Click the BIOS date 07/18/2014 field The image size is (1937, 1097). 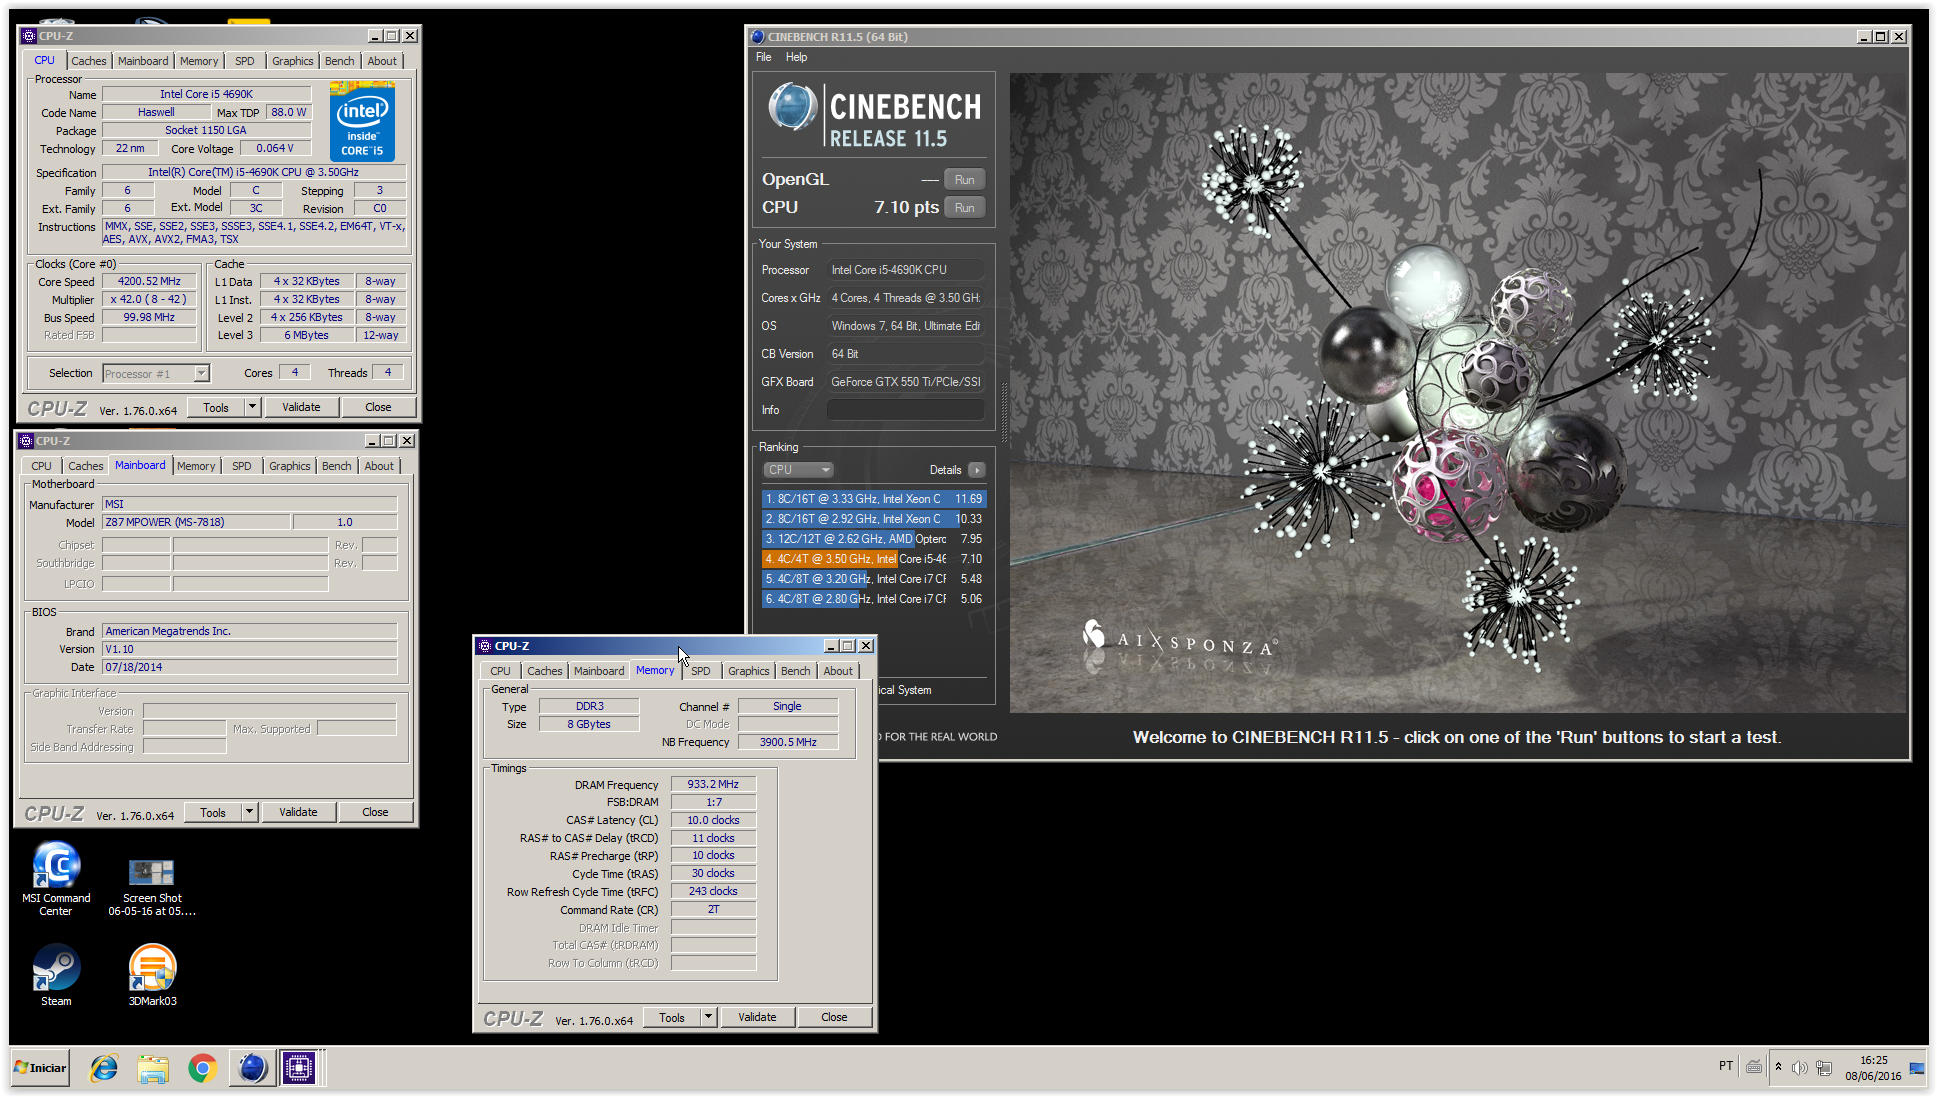pyautogui.click(x=250, y=667)
